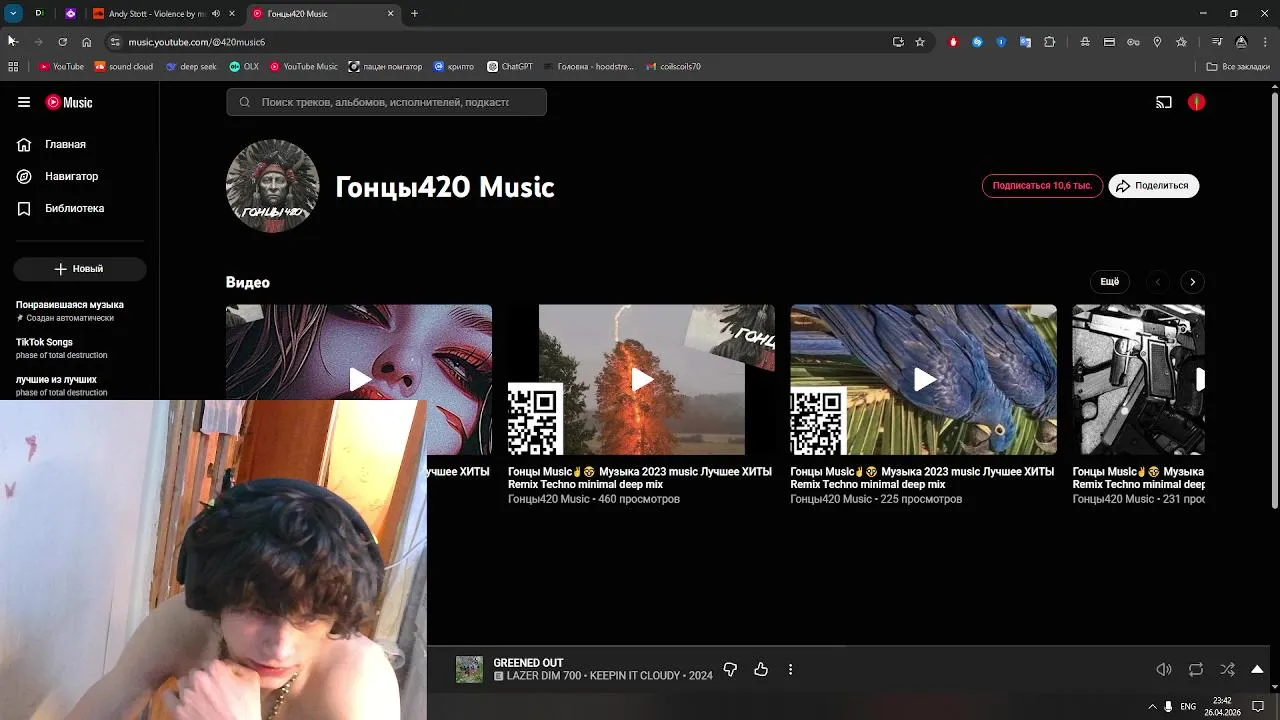Click the player volume icon
Viewport: 1280px width, 720px height.
(1164, 669)
